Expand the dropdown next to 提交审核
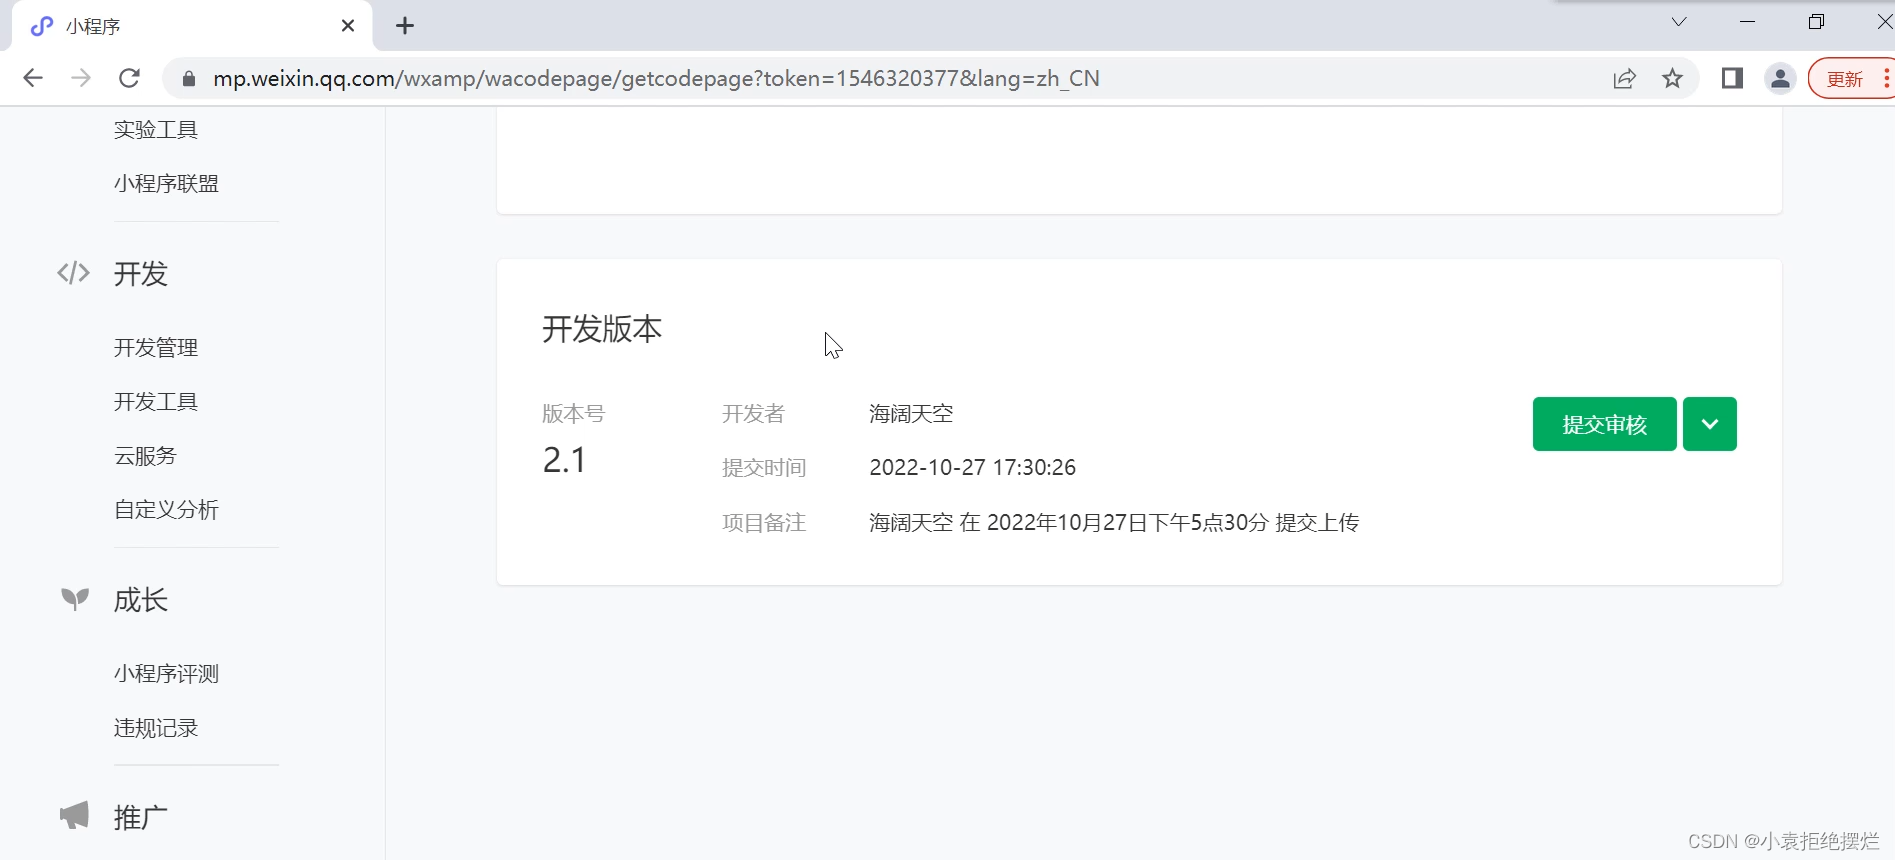 (1709, 424)
